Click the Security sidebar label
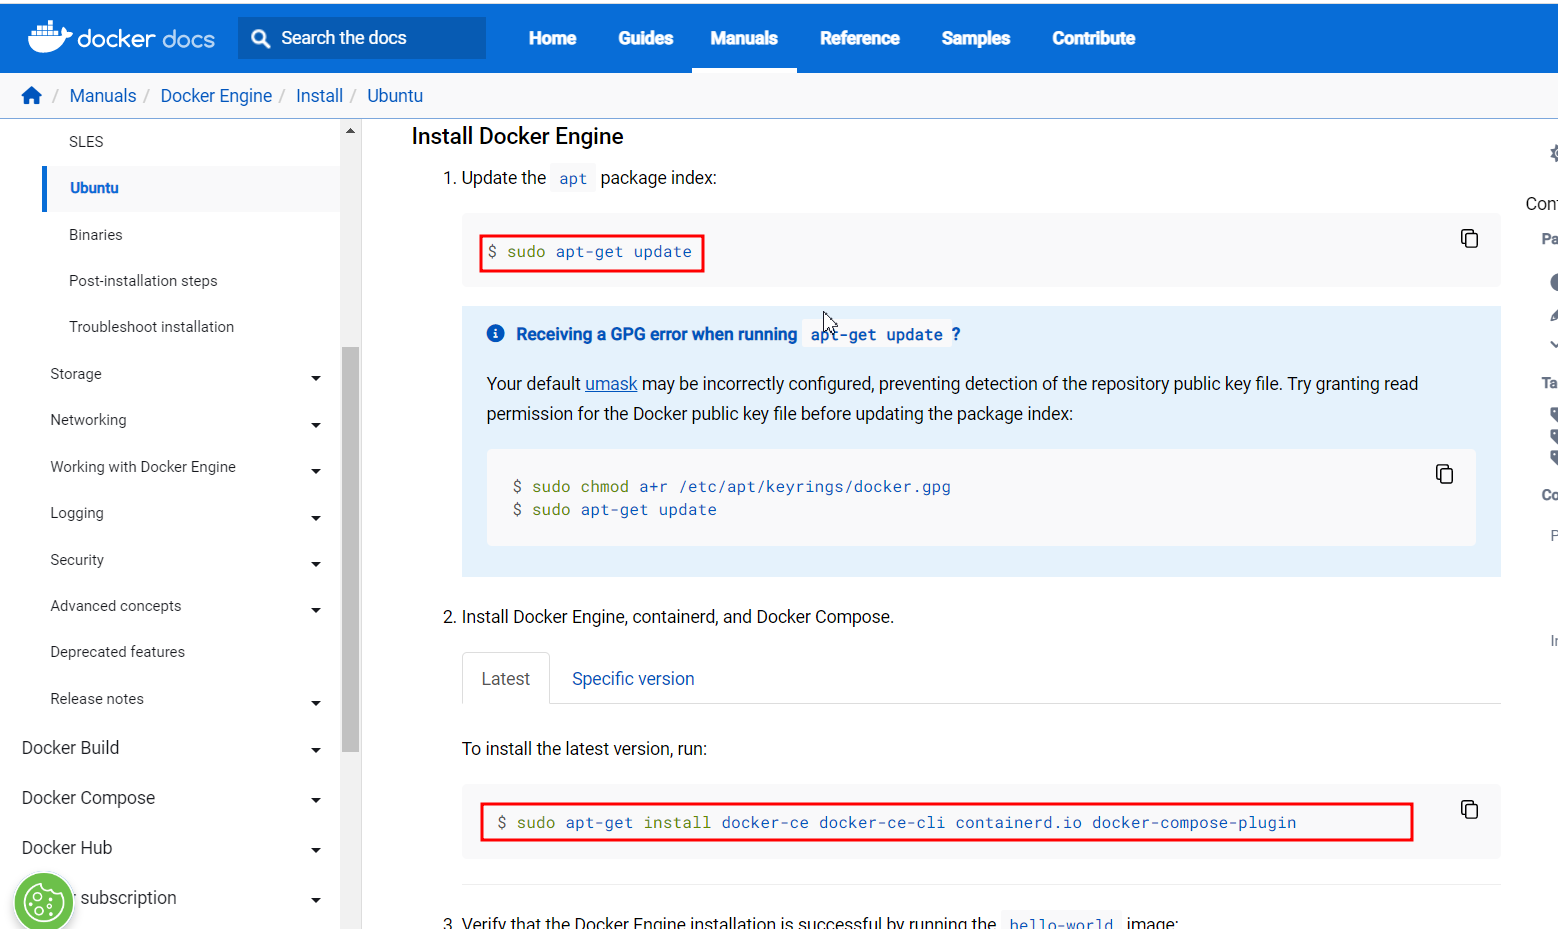Image resolution: width=1558 pixels, height=929 pixels. (x=77, y=560)
